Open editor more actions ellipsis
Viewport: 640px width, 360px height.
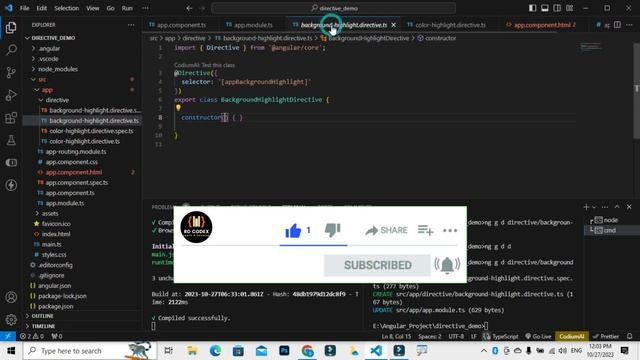click(629, 25)
